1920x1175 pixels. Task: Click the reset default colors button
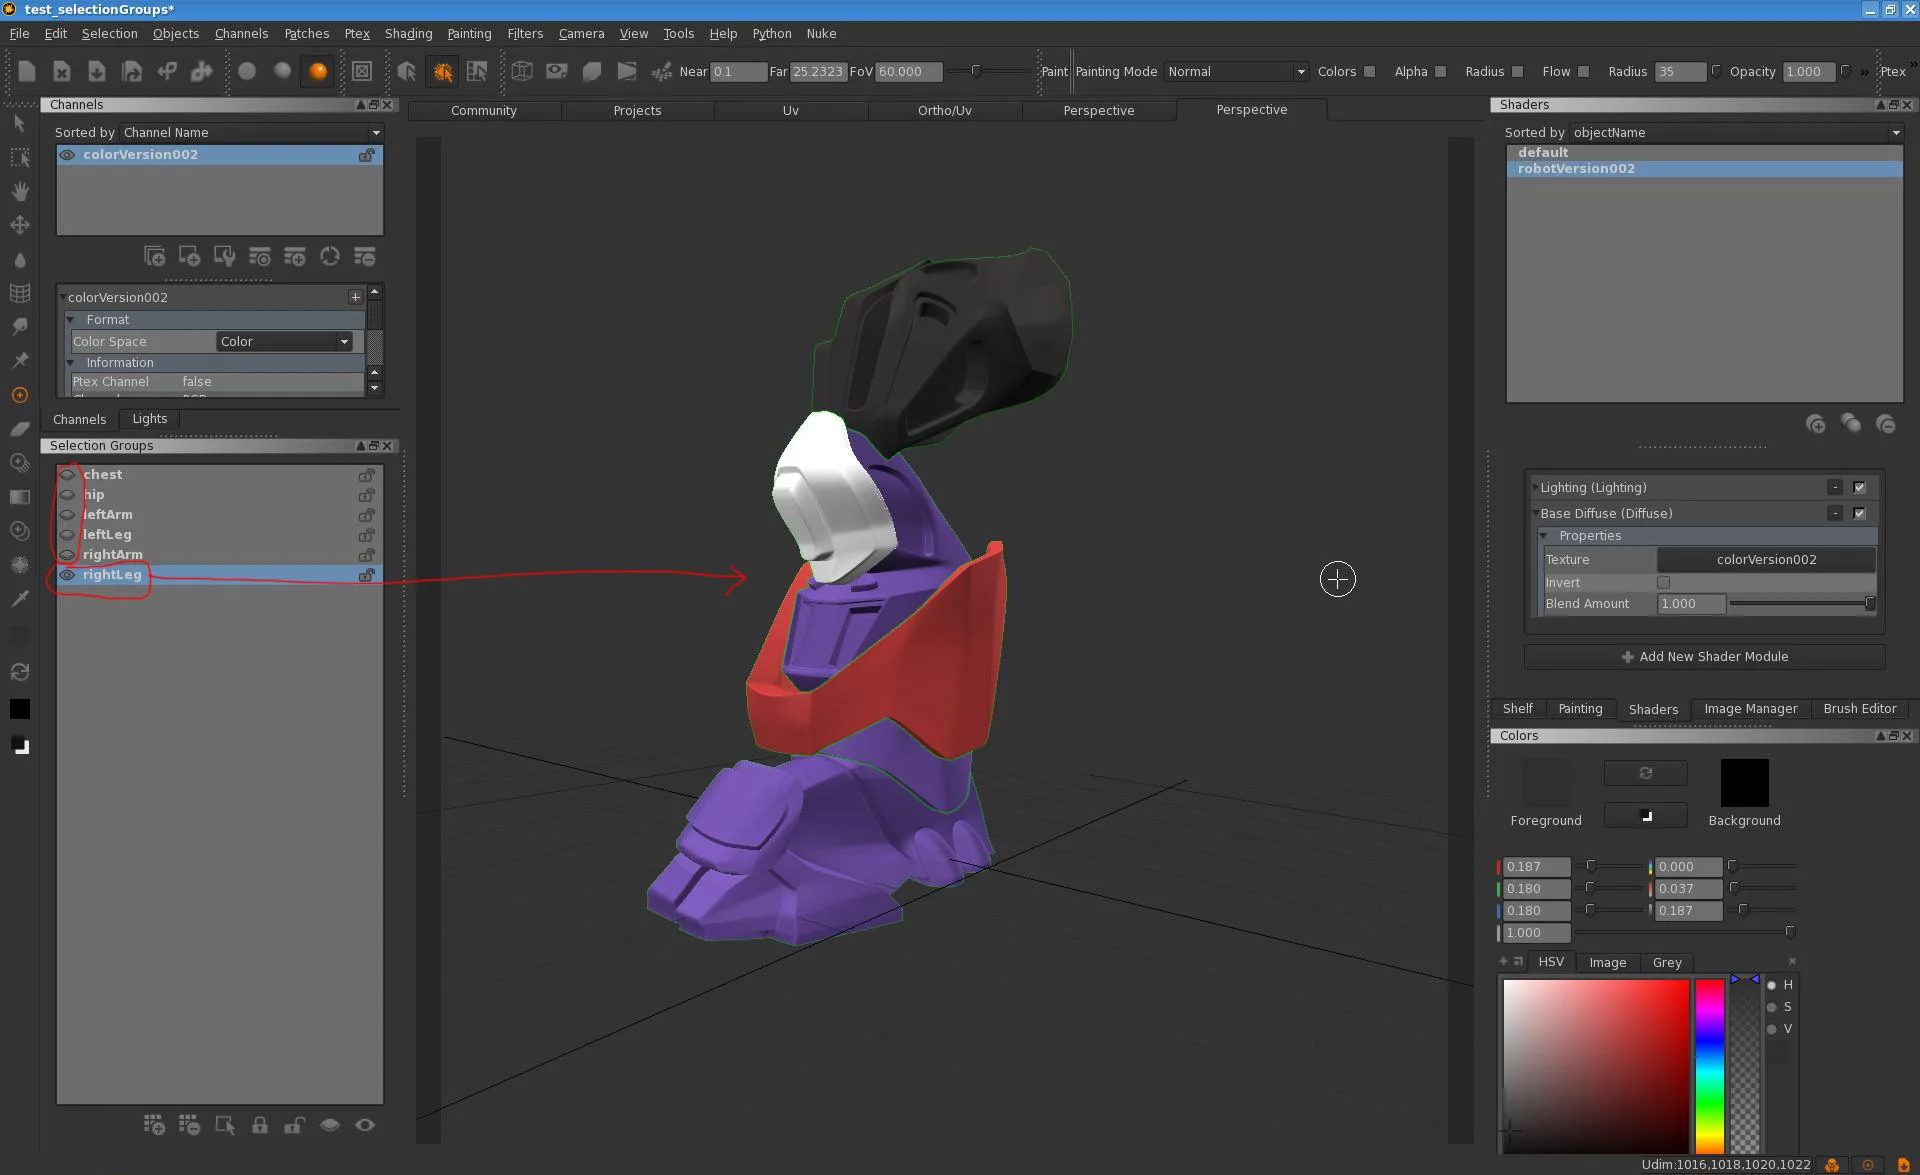1646,816
